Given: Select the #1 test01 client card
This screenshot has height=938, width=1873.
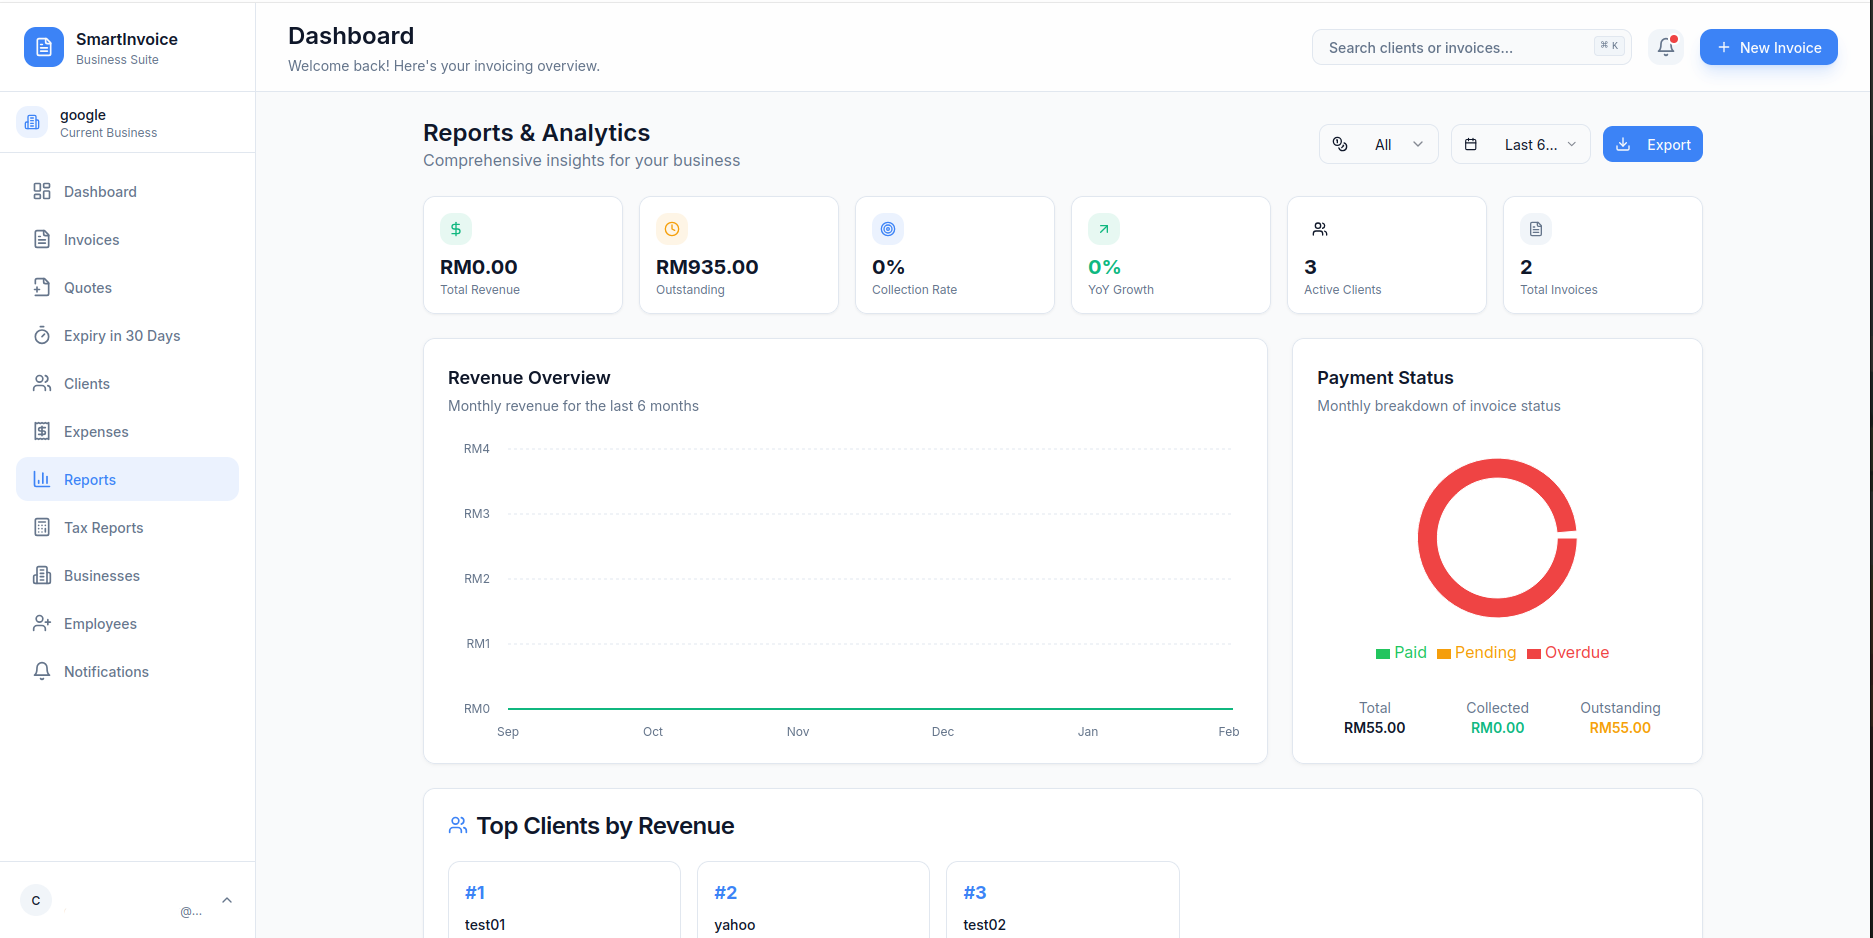Looking at the screenshot, I should pos(564,900).
